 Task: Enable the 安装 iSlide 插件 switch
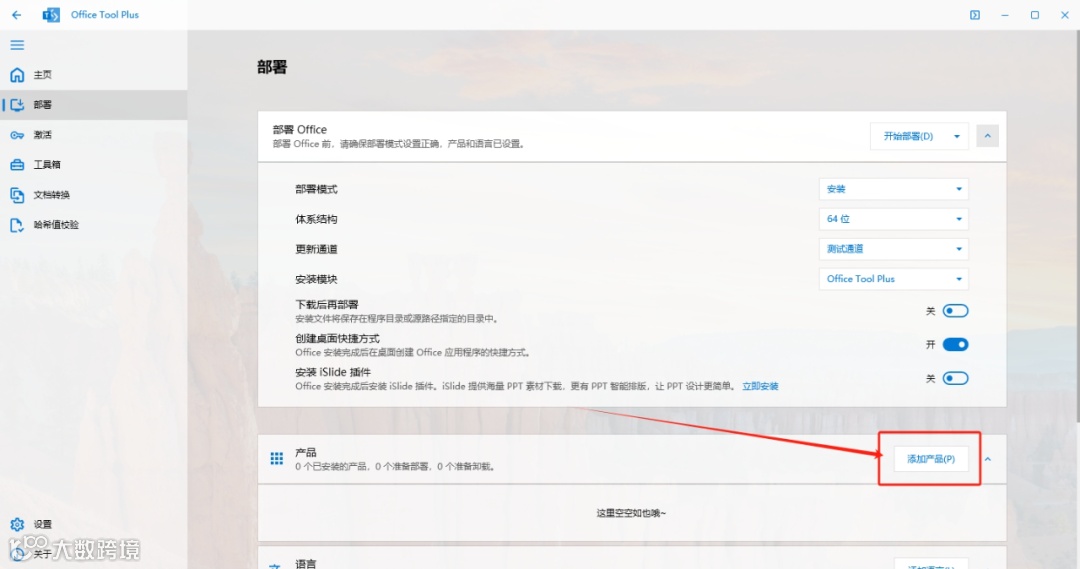click(955, 378)
